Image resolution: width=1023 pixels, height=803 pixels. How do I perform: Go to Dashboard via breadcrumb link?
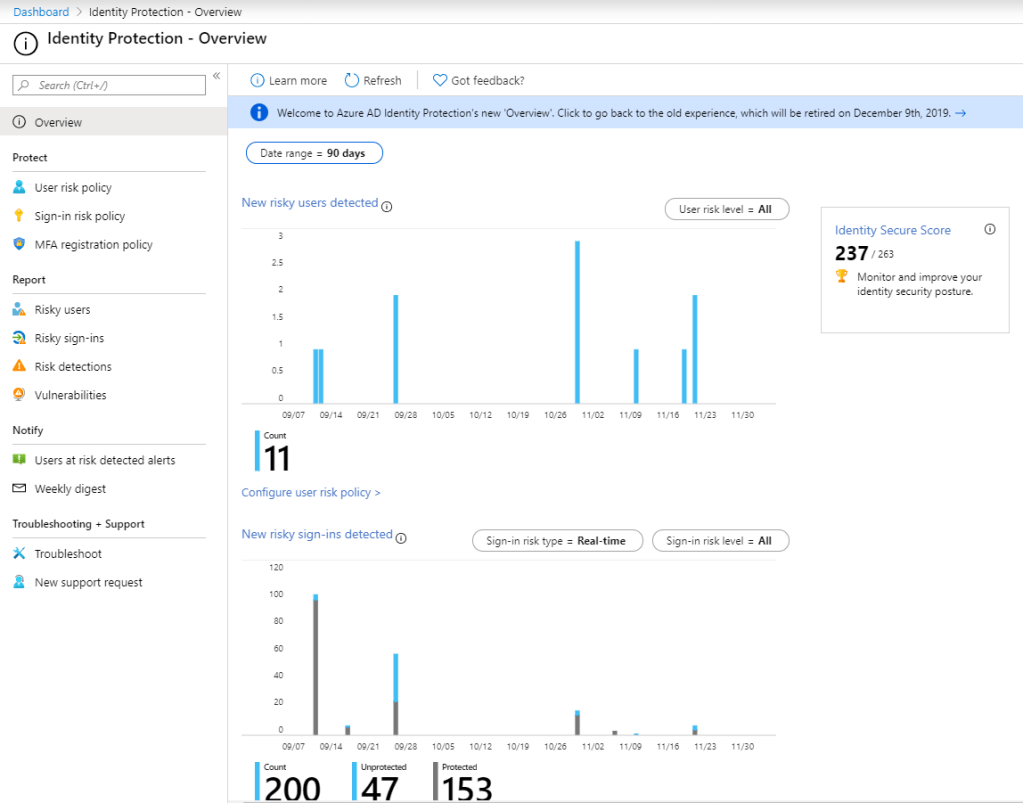click(41, 12)
